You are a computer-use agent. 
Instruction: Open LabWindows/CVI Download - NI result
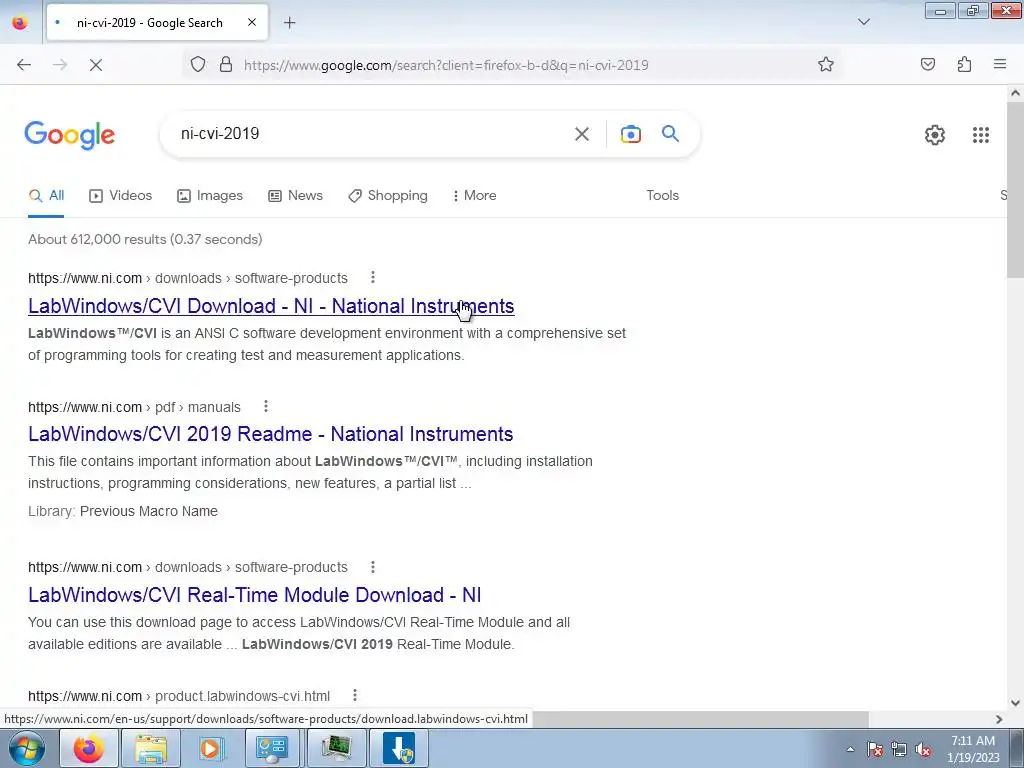271,306
